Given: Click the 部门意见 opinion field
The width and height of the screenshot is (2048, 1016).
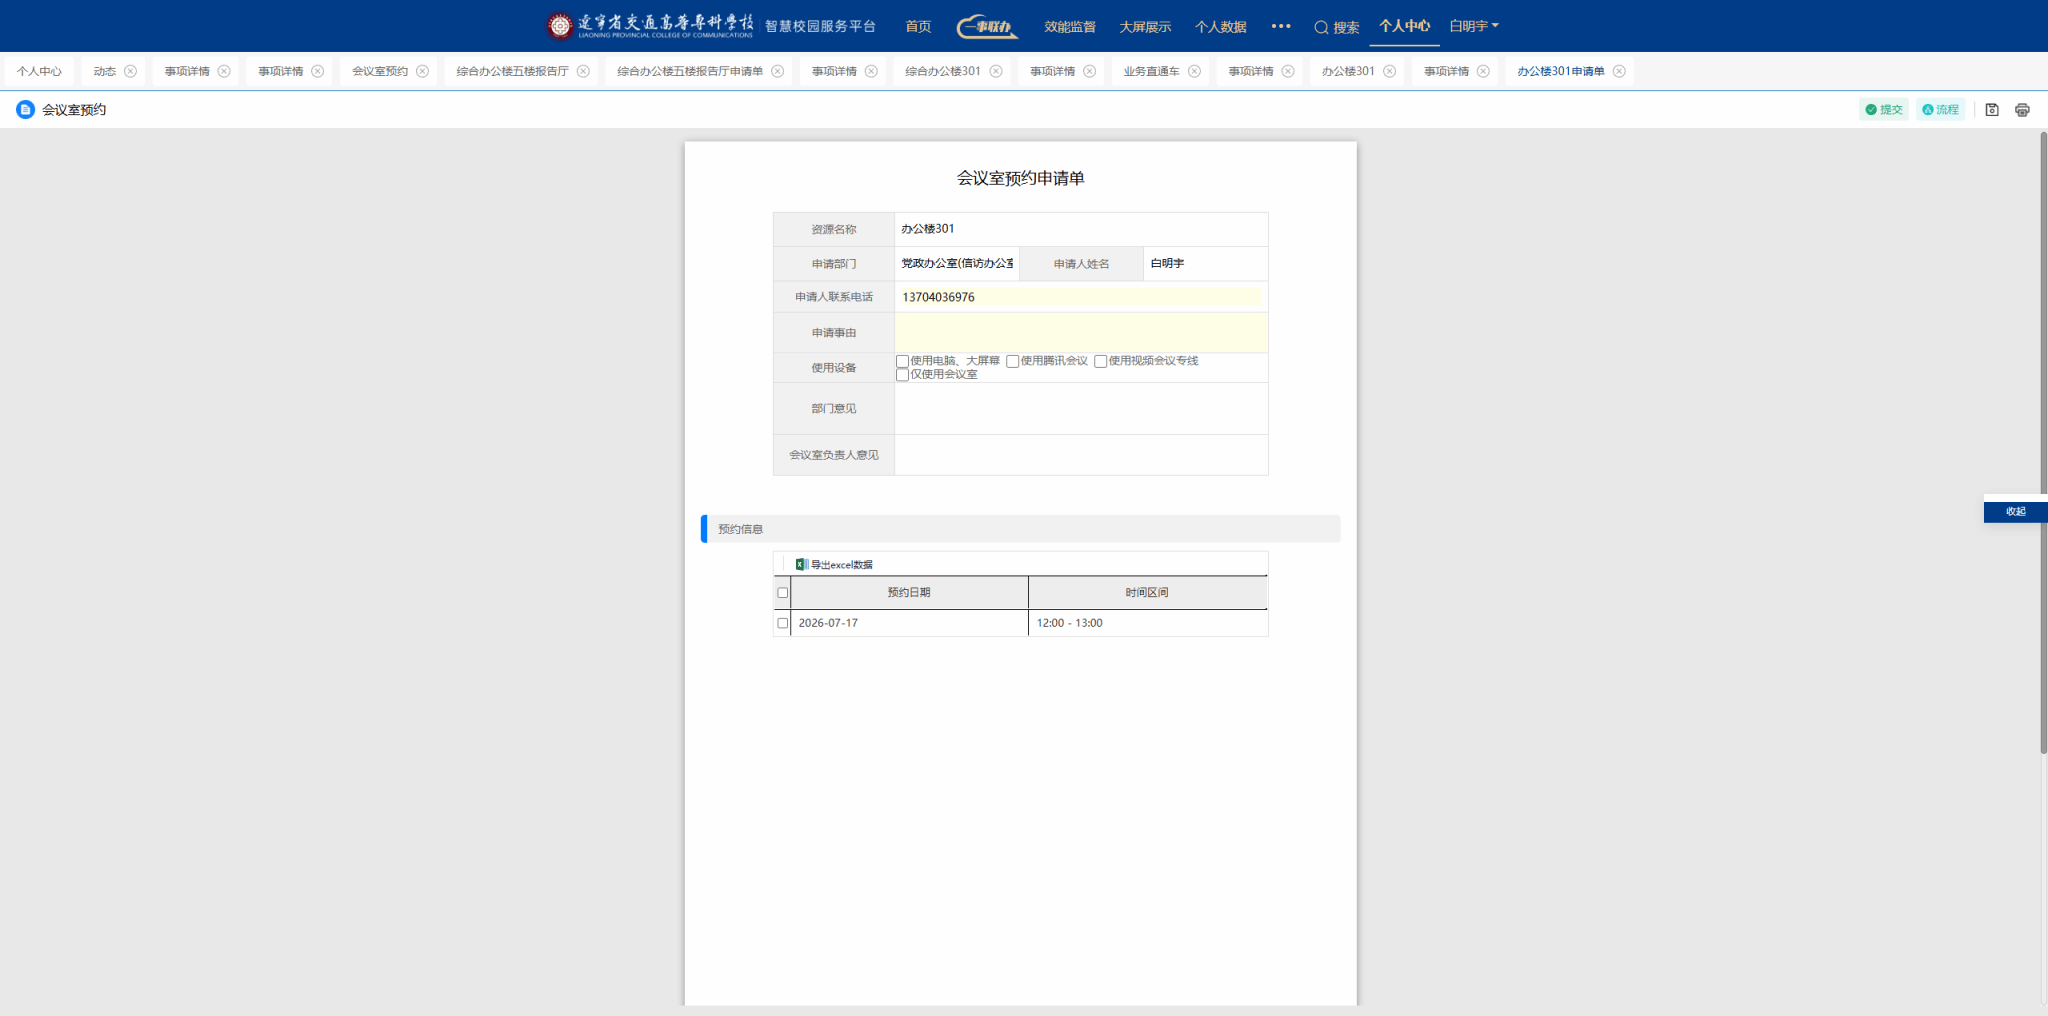Looking at the screenshot, I should point(1081,409).
